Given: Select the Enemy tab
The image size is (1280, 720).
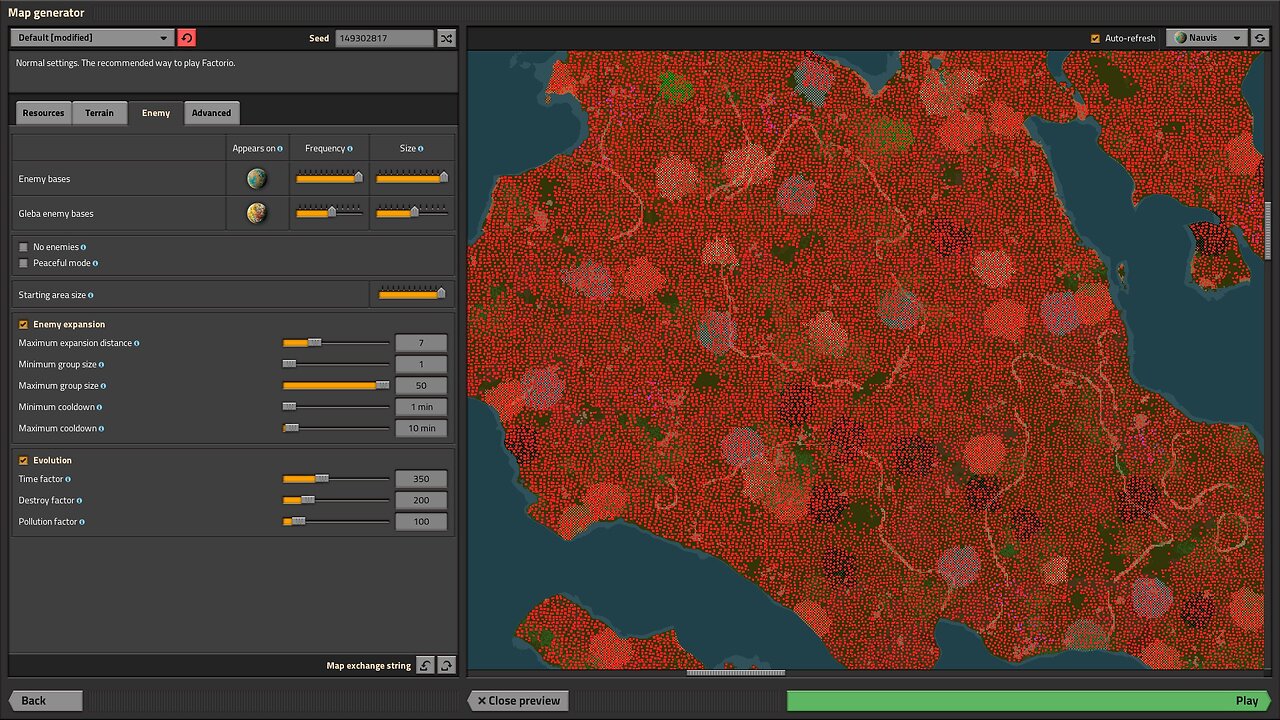Looking at the screenshot, I should click(156, 113).
